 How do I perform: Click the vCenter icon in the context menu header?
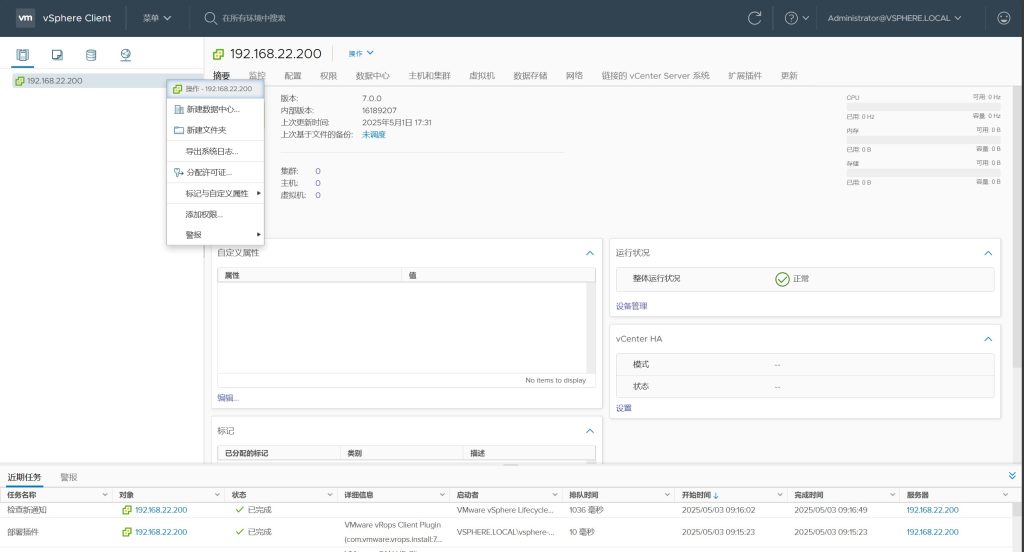tap(177, 89)
